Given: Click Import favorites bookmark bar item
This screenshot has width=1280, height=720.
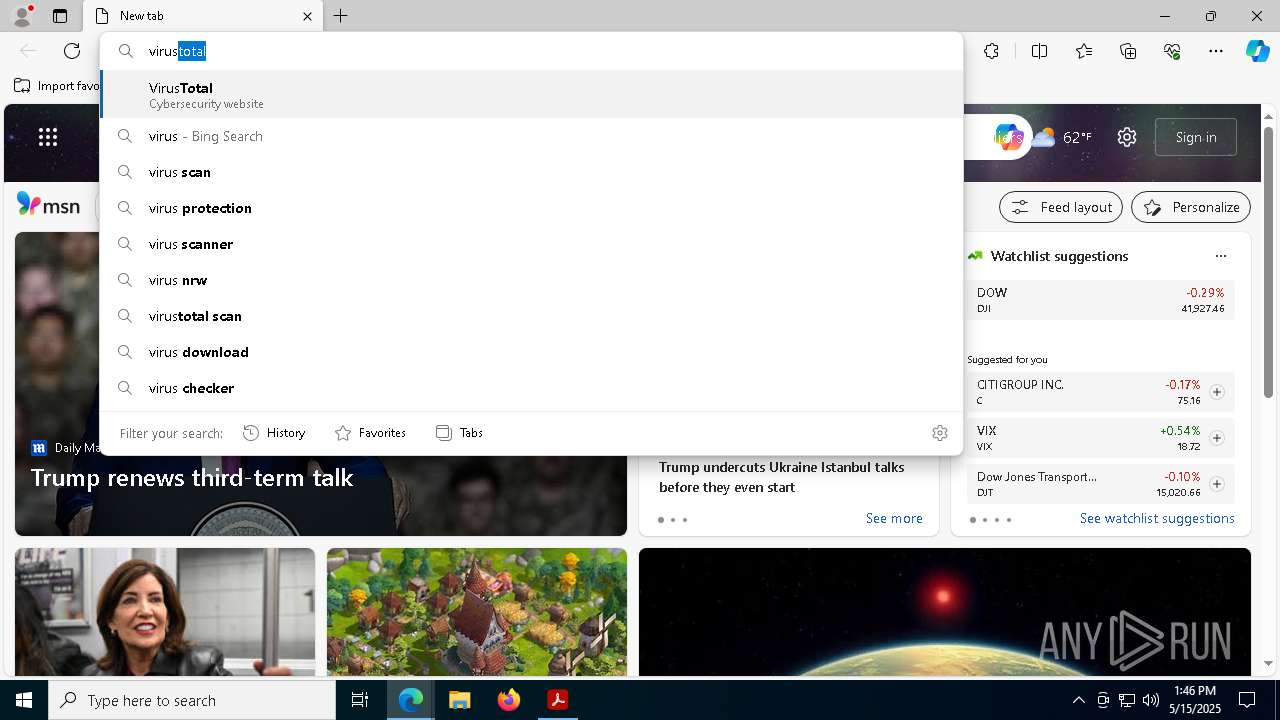Looking at the screenshot, I should click(x=56, y=86).
